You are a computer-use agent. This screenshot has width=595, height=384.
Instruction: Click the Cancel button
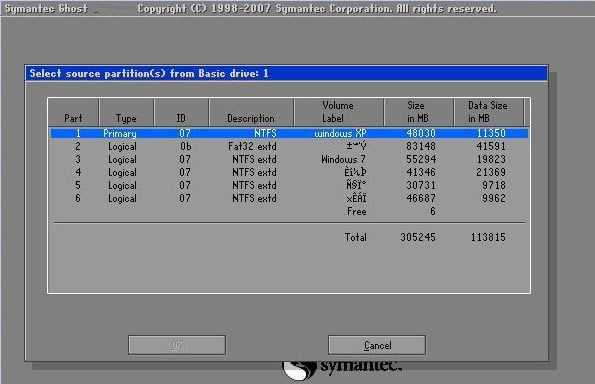tap(377, 345)
